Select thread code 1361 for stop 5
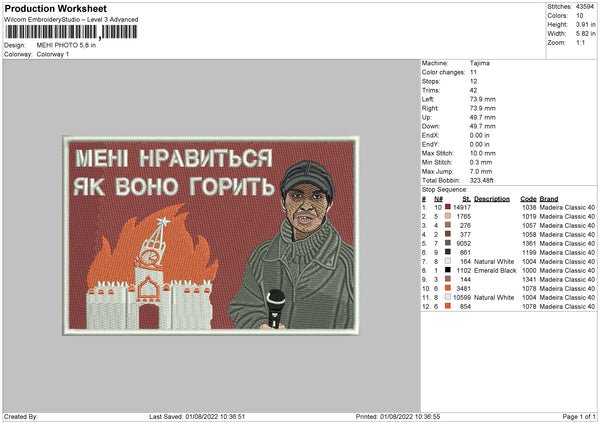 [x=529, y=243]
